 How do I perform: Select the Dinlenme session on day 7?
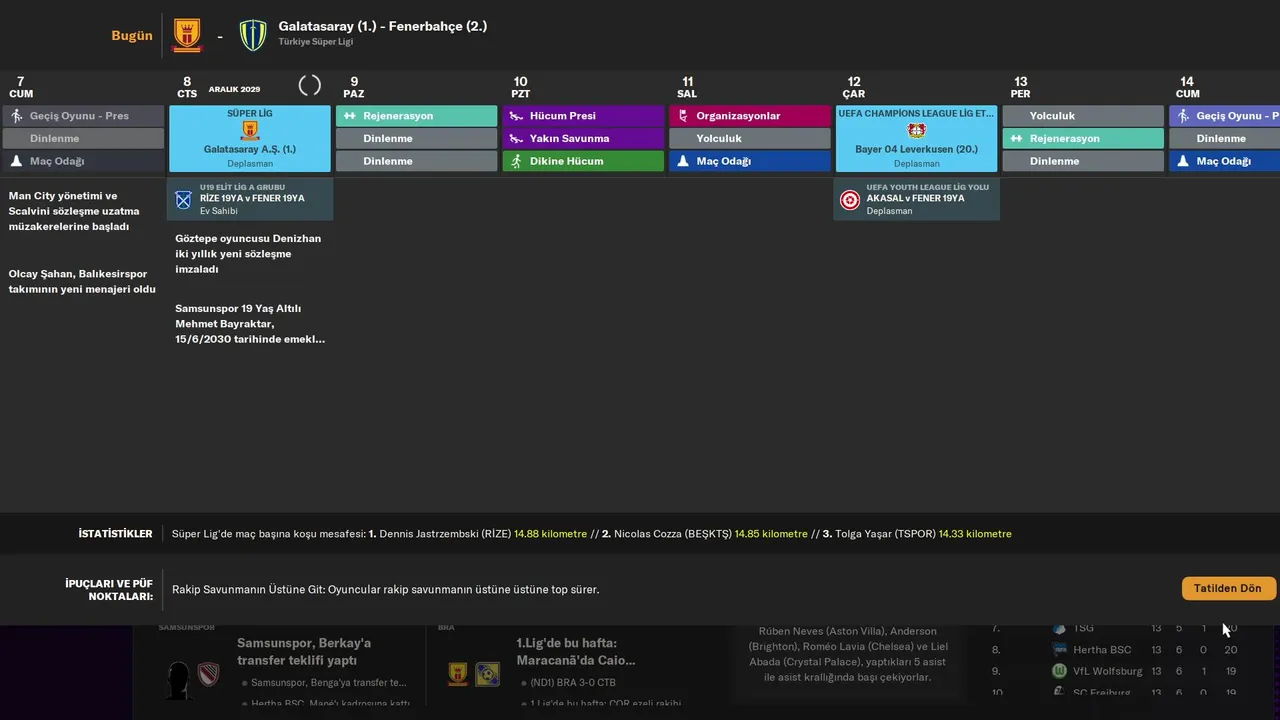pos(83,139)
